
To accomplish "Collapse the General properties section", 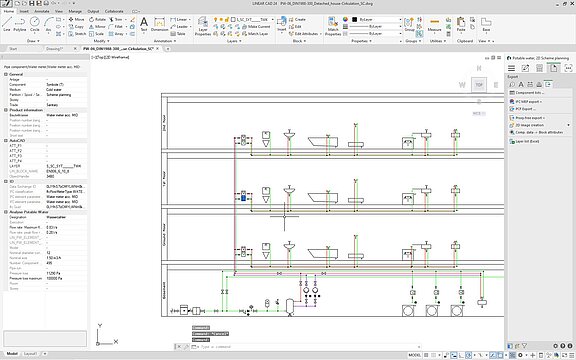I will 6,74.
